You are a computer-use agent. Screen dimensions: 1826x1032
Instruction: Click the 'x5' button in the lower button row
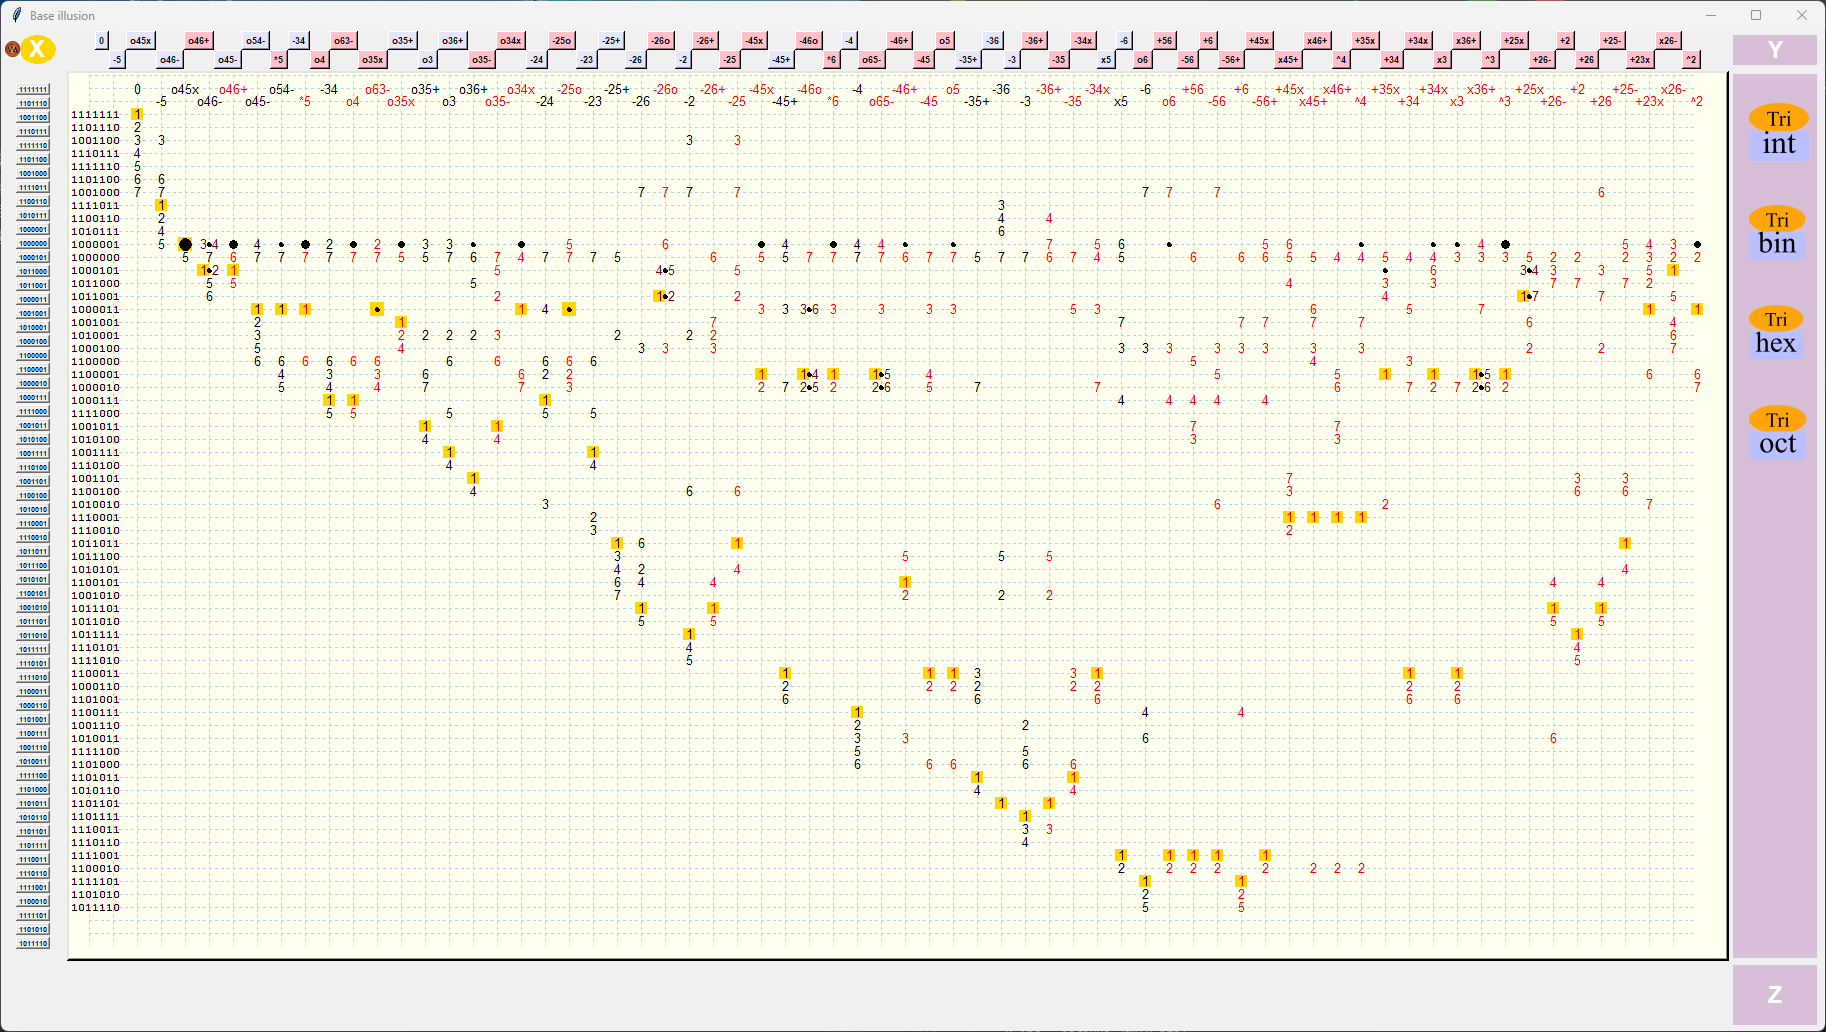point(1106,59)
